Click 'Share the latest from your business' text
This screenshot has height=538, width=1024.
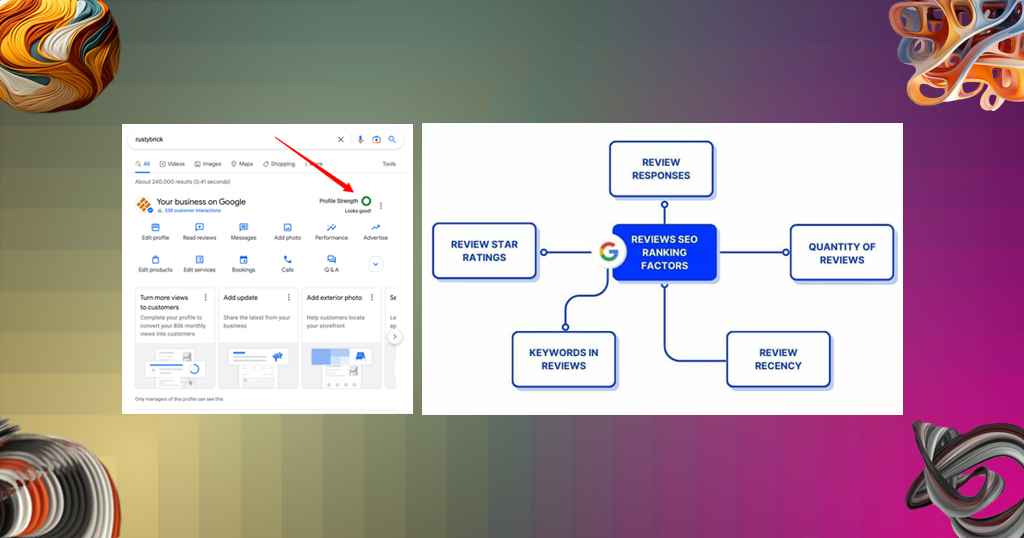pos(257,321)
